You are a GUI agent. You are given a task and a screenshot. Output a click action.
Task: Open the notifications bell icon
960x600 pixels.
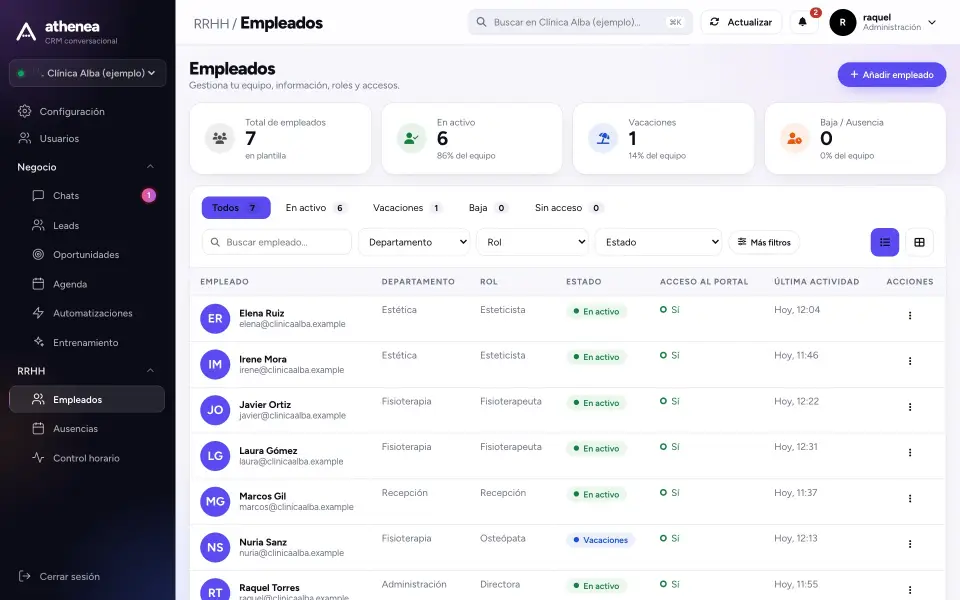point(802,22)
